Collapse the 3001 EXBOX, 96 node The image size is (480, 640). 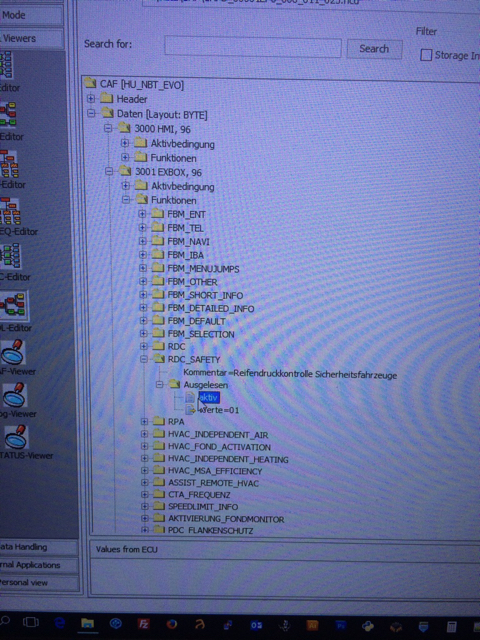[109, 171]
